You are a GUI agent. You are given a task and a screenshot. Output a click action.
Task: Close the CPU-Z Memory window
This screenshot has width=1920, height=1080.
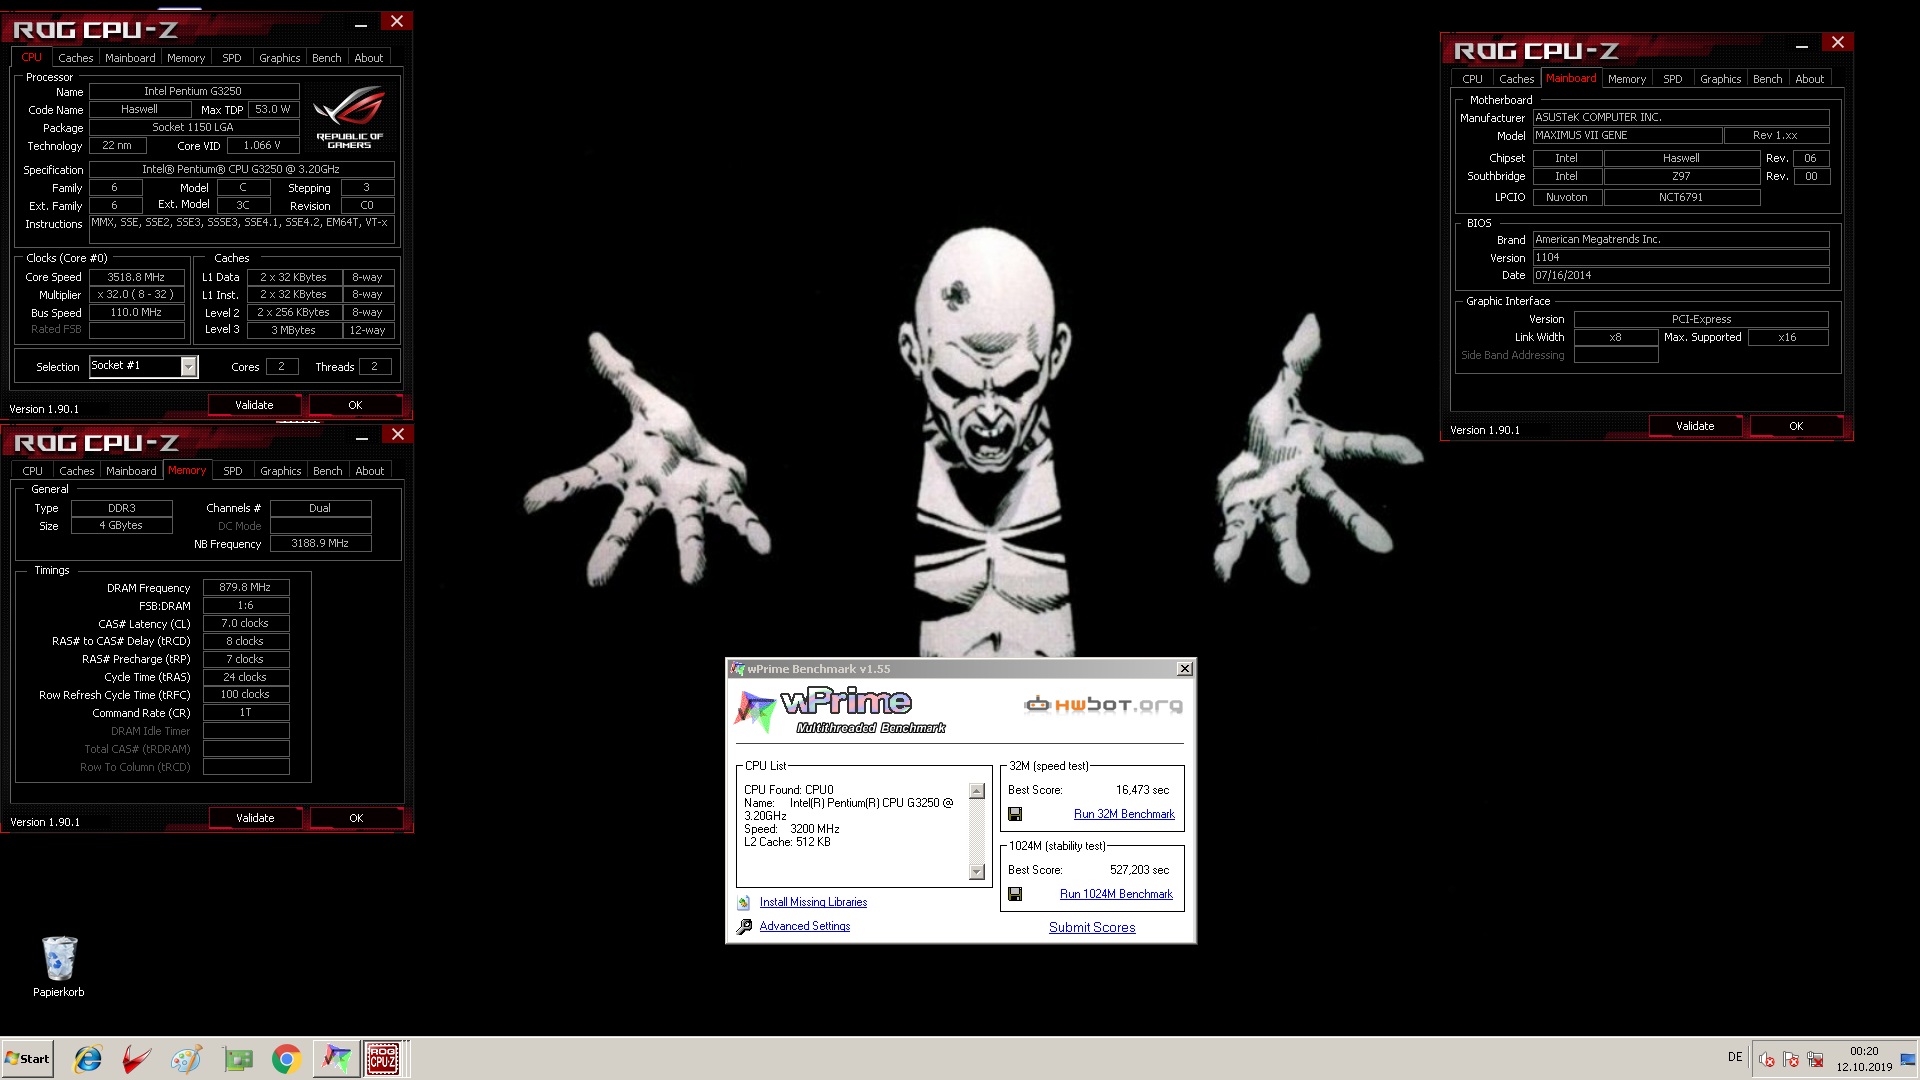398,434
